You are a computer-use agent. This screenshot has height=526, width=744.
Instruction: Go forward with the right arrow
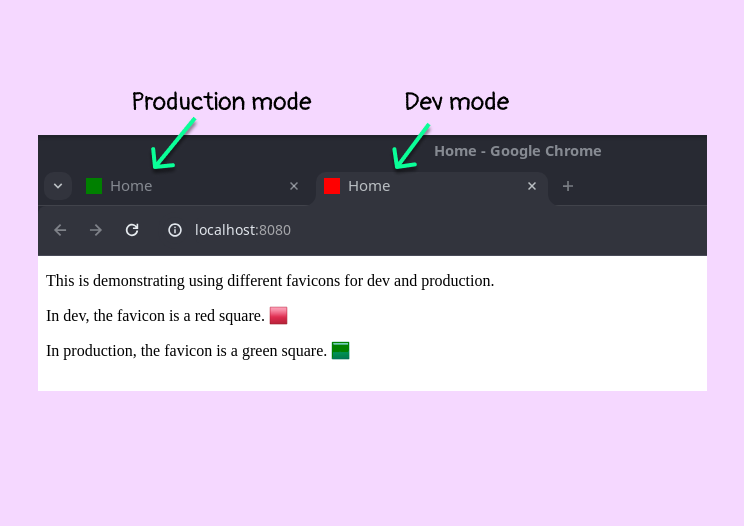point(96,230)
